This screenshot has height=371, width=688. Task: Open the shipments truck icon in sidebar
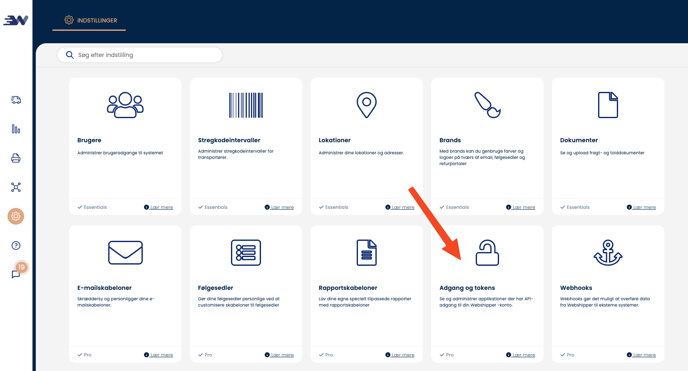pyautogui.click(x=16, y=100)
